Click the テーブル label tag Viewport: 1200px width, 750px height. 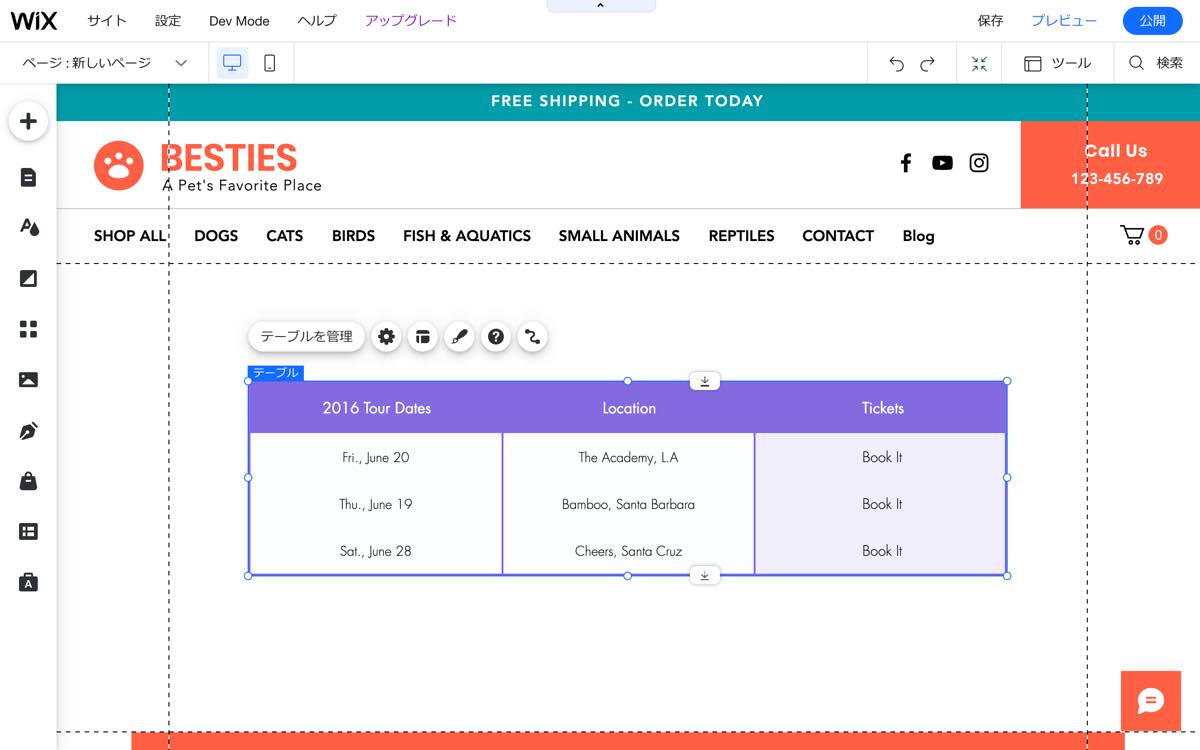click(276, 373)
